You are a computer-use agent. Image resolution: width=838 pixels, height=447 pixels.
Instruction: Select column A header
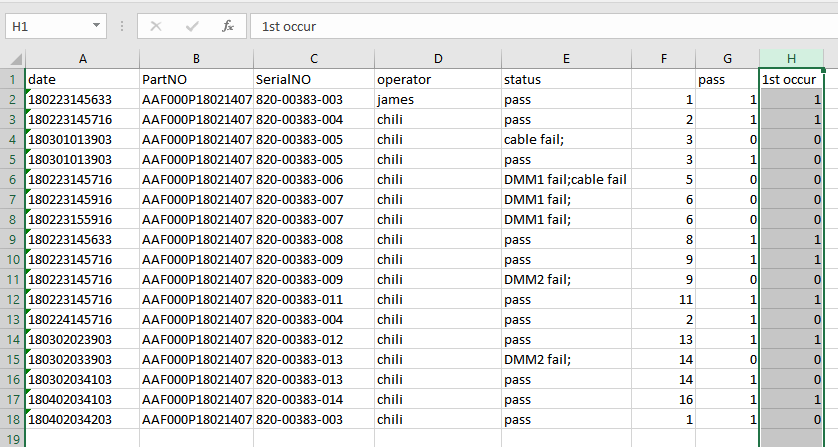click(x=82, y=59)
